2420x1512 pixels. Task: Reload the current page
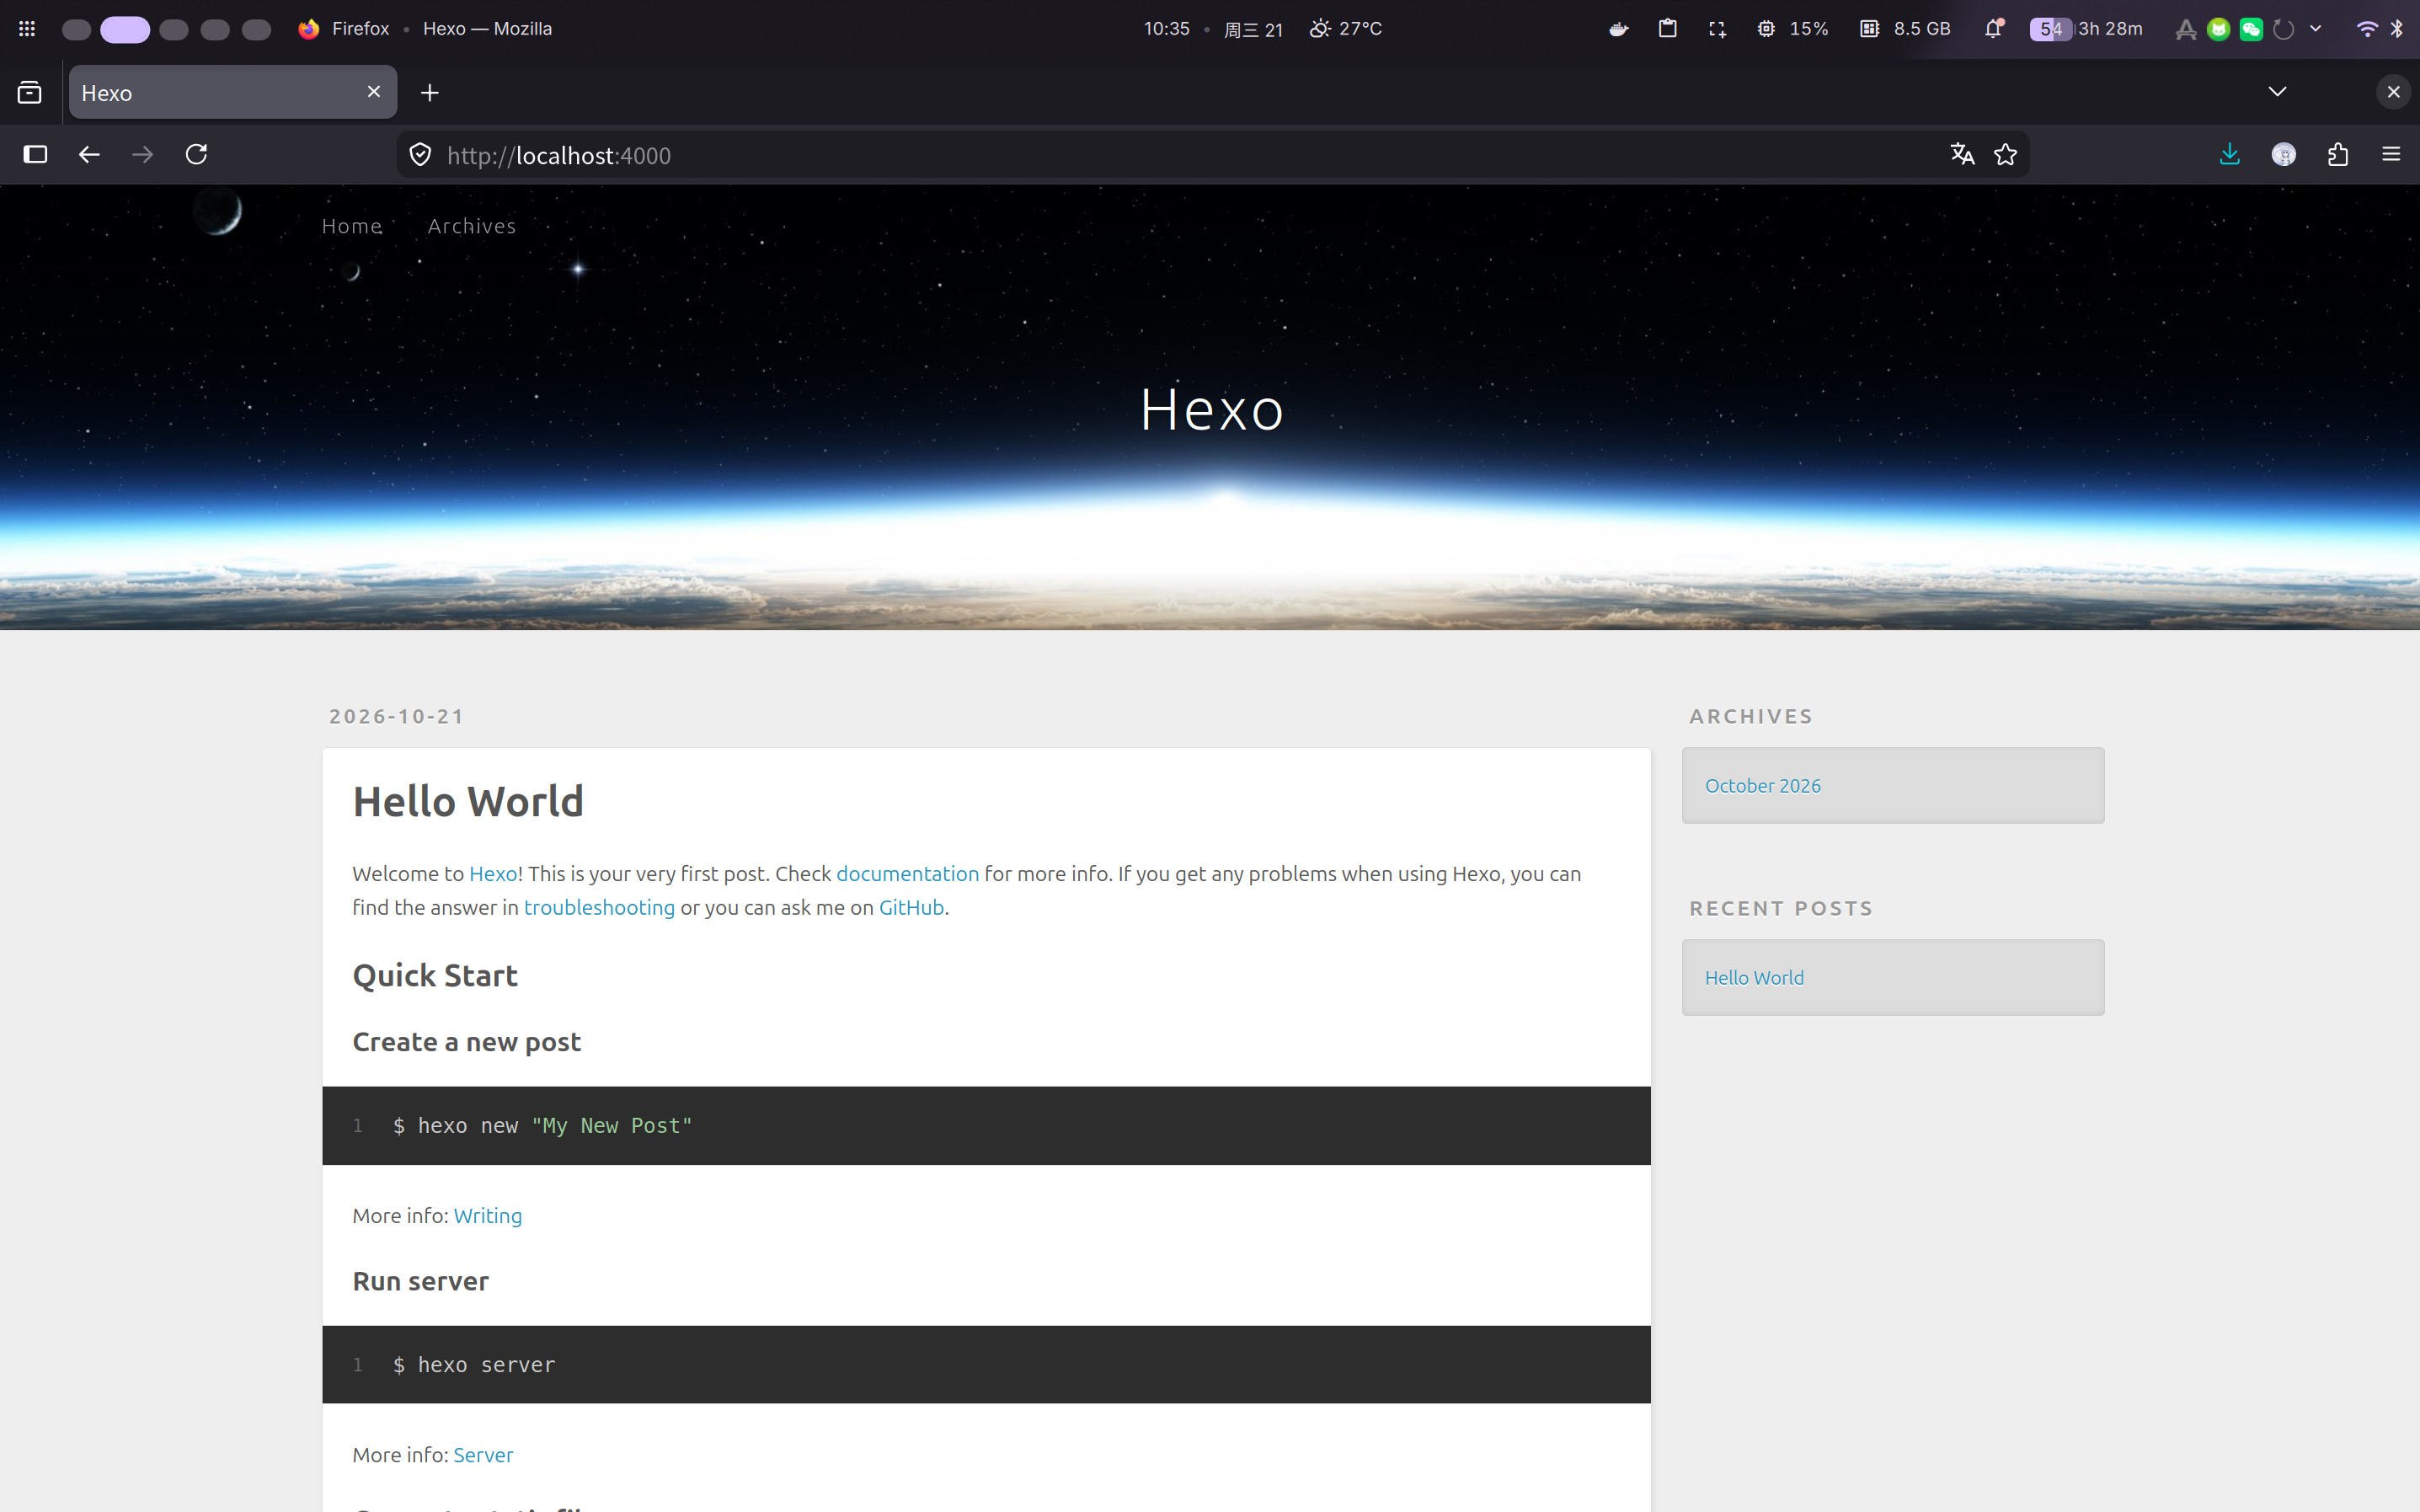click(x=196, y=154)
